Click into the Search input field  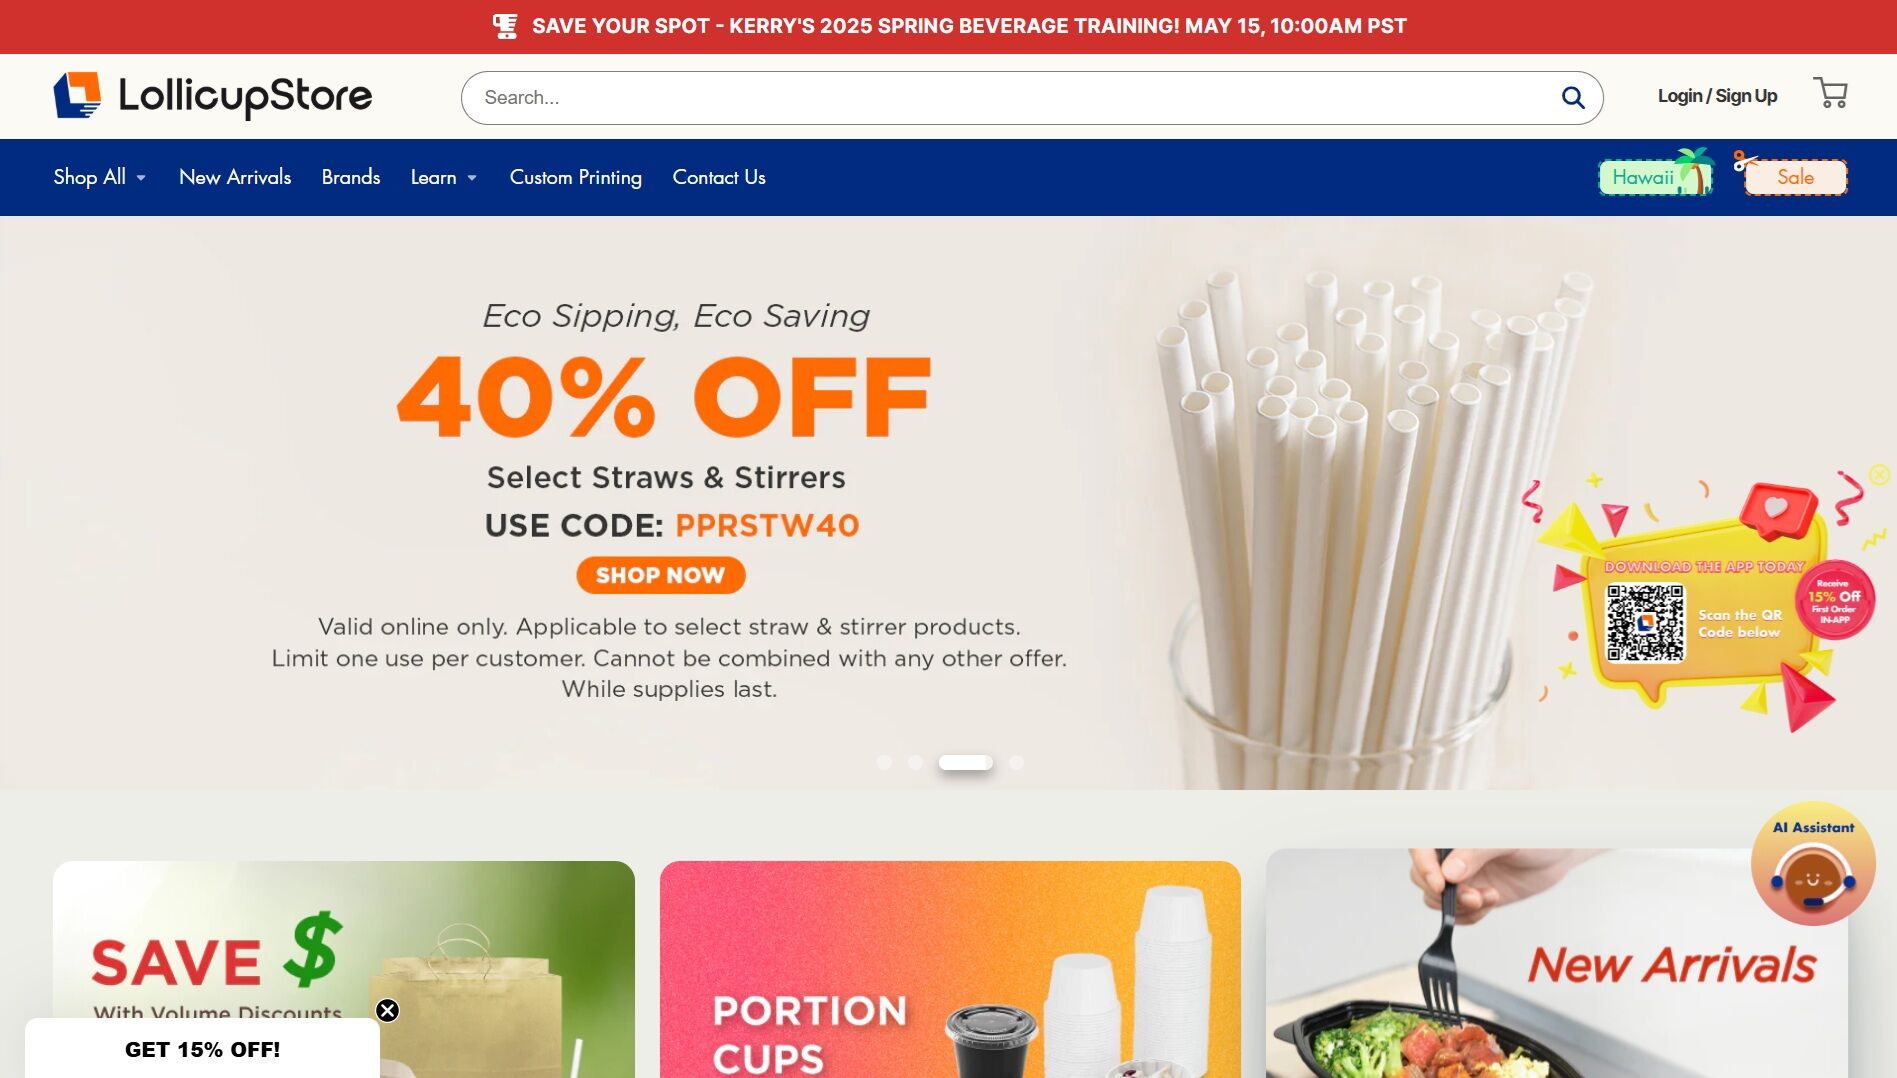[1010, 98]
